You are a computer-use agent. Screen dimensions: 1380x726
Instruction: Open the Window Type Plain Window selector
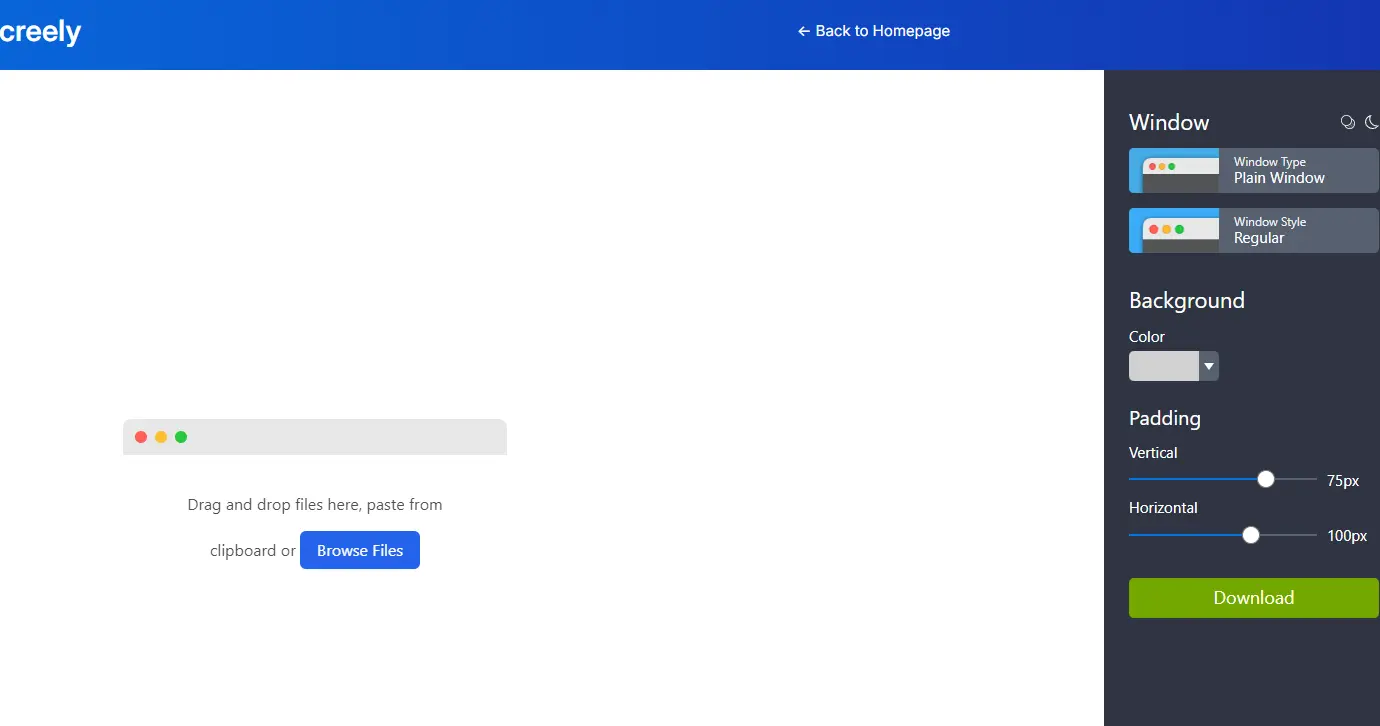pos(1254,170)
